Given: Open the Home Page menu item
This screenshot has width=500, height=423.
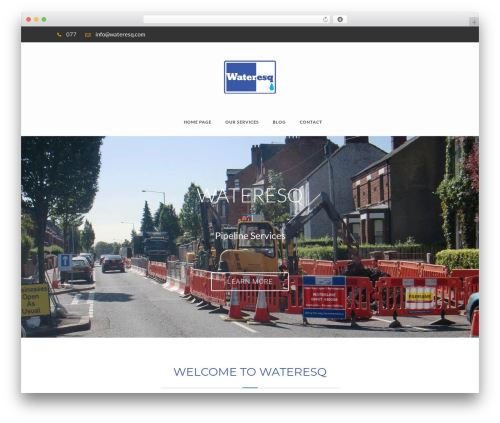Looking at the screenshot, I should tap(197, 122).
